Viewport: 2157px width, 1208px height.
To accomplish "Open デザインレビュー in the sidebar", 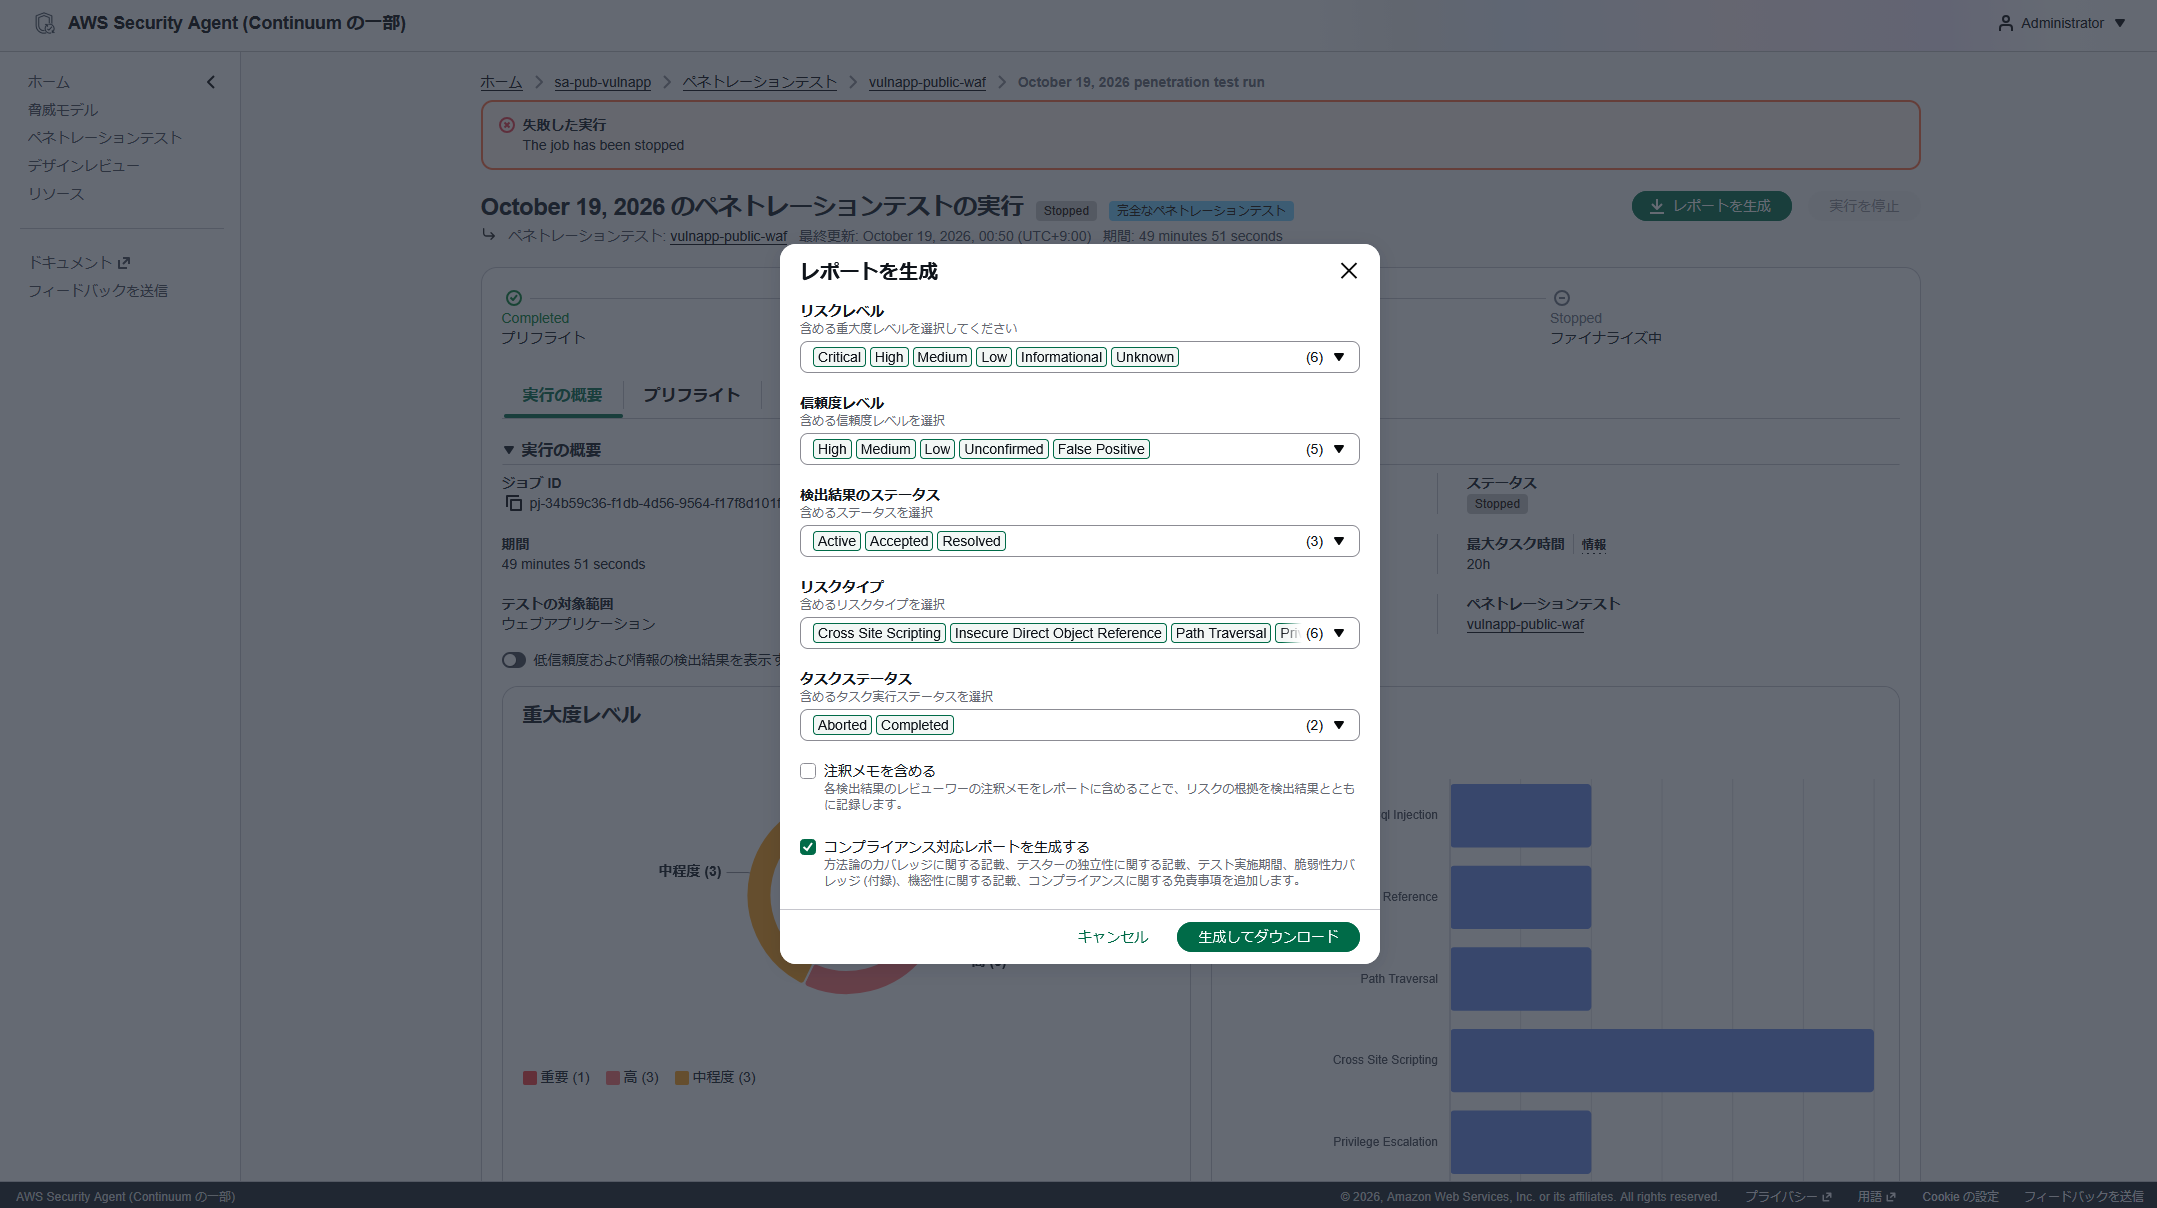I will pos(84,166).
